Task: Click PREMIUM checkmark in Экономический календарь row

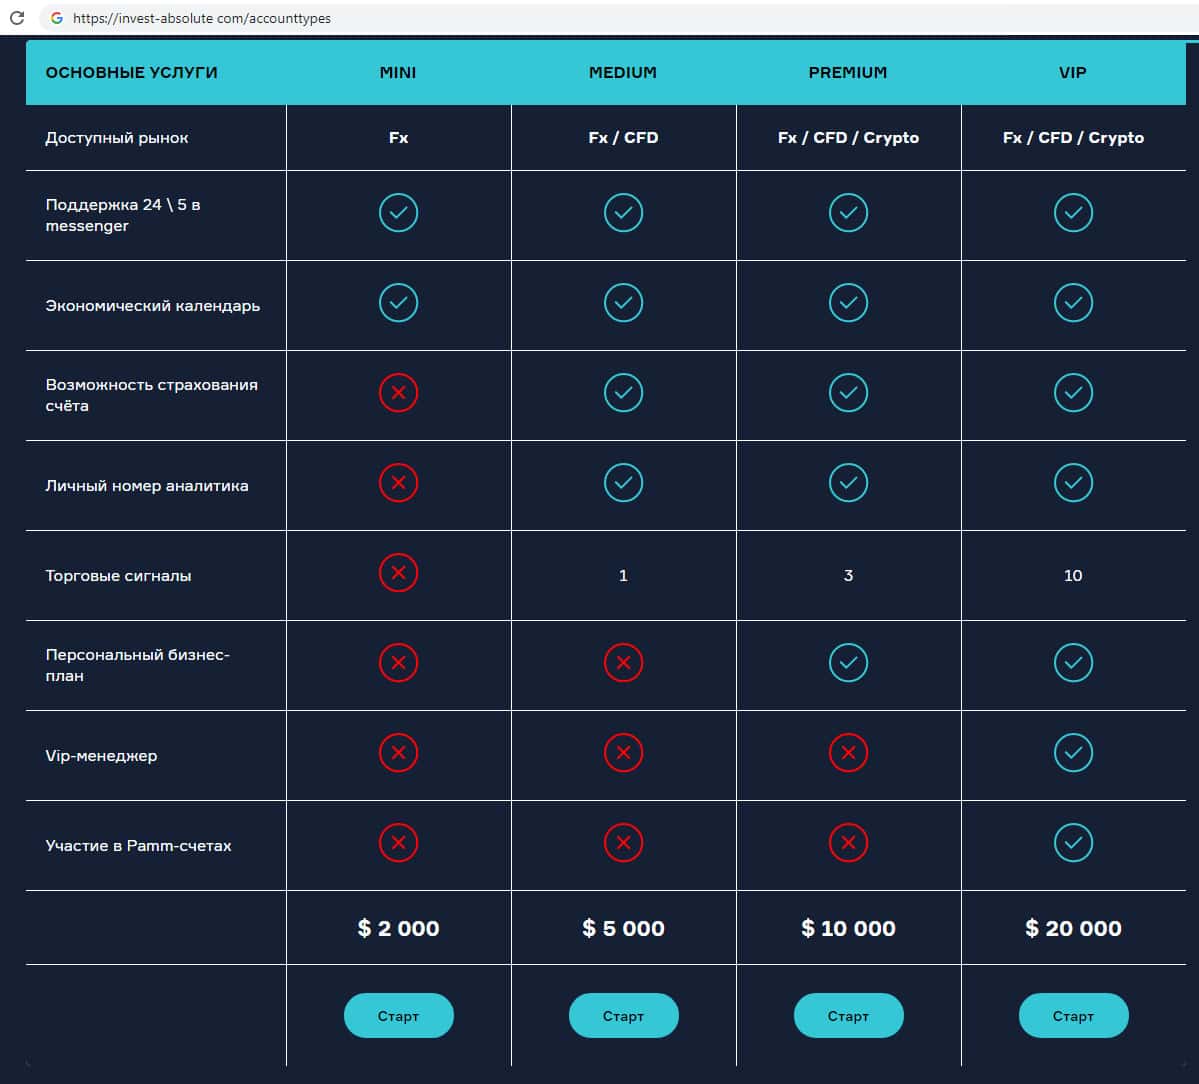Action: pyautogui.click(x=848, y=303)
